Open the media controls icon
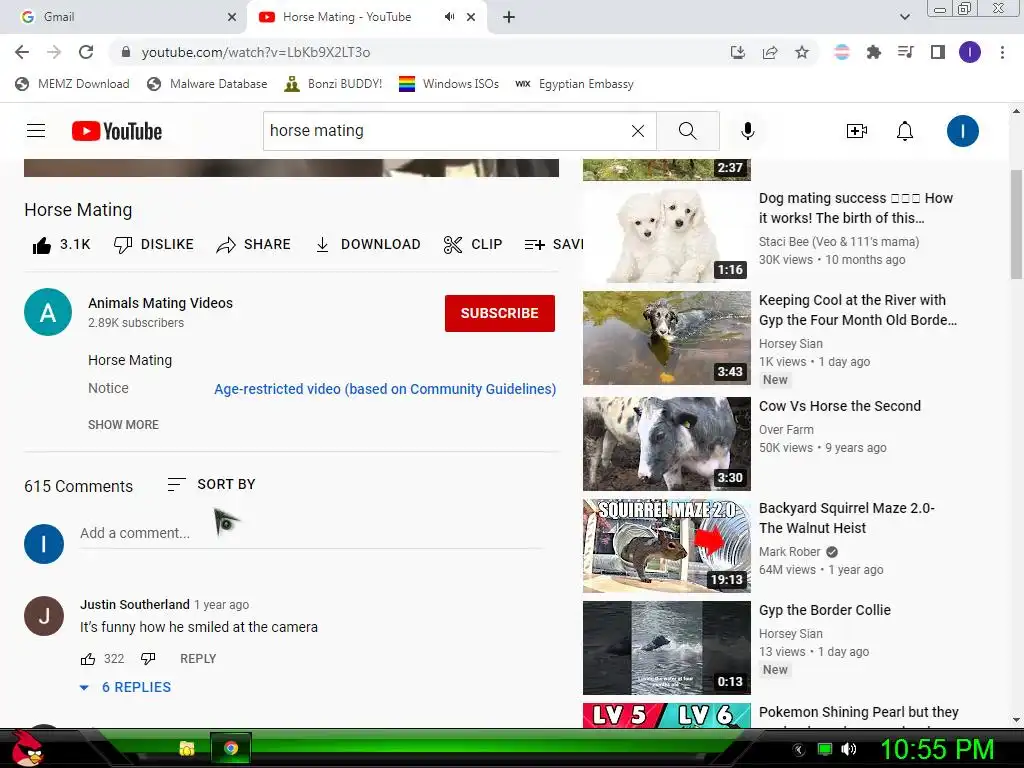The width and height of the screenshot is (1024, 768). tap(906, 52)
